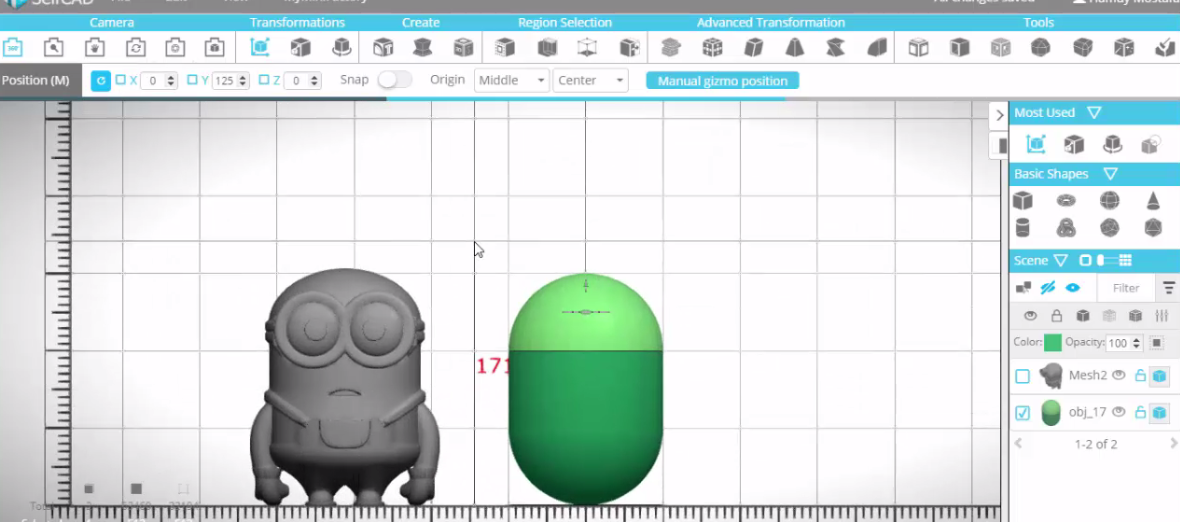Enable face region selection
This screenshot has width=1180, height=522.
505,47
